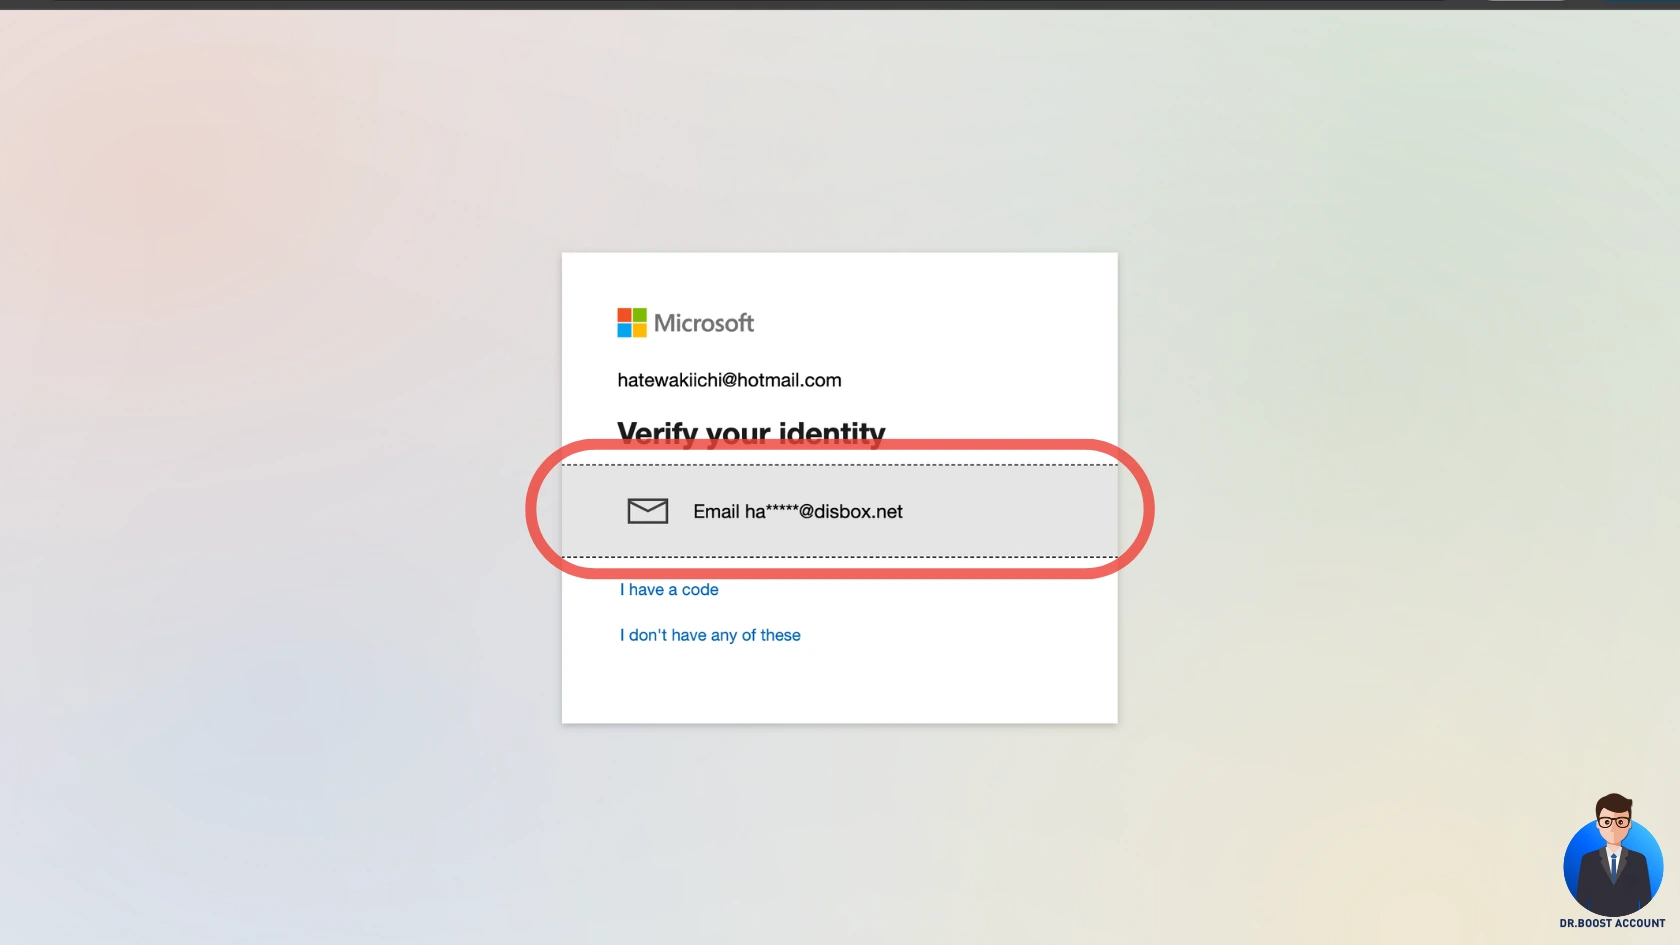Select the hatewakiichi@hotmail.com account text
Image resolution: width=1680 pixels, height=945 pixels.
[729, 380]
